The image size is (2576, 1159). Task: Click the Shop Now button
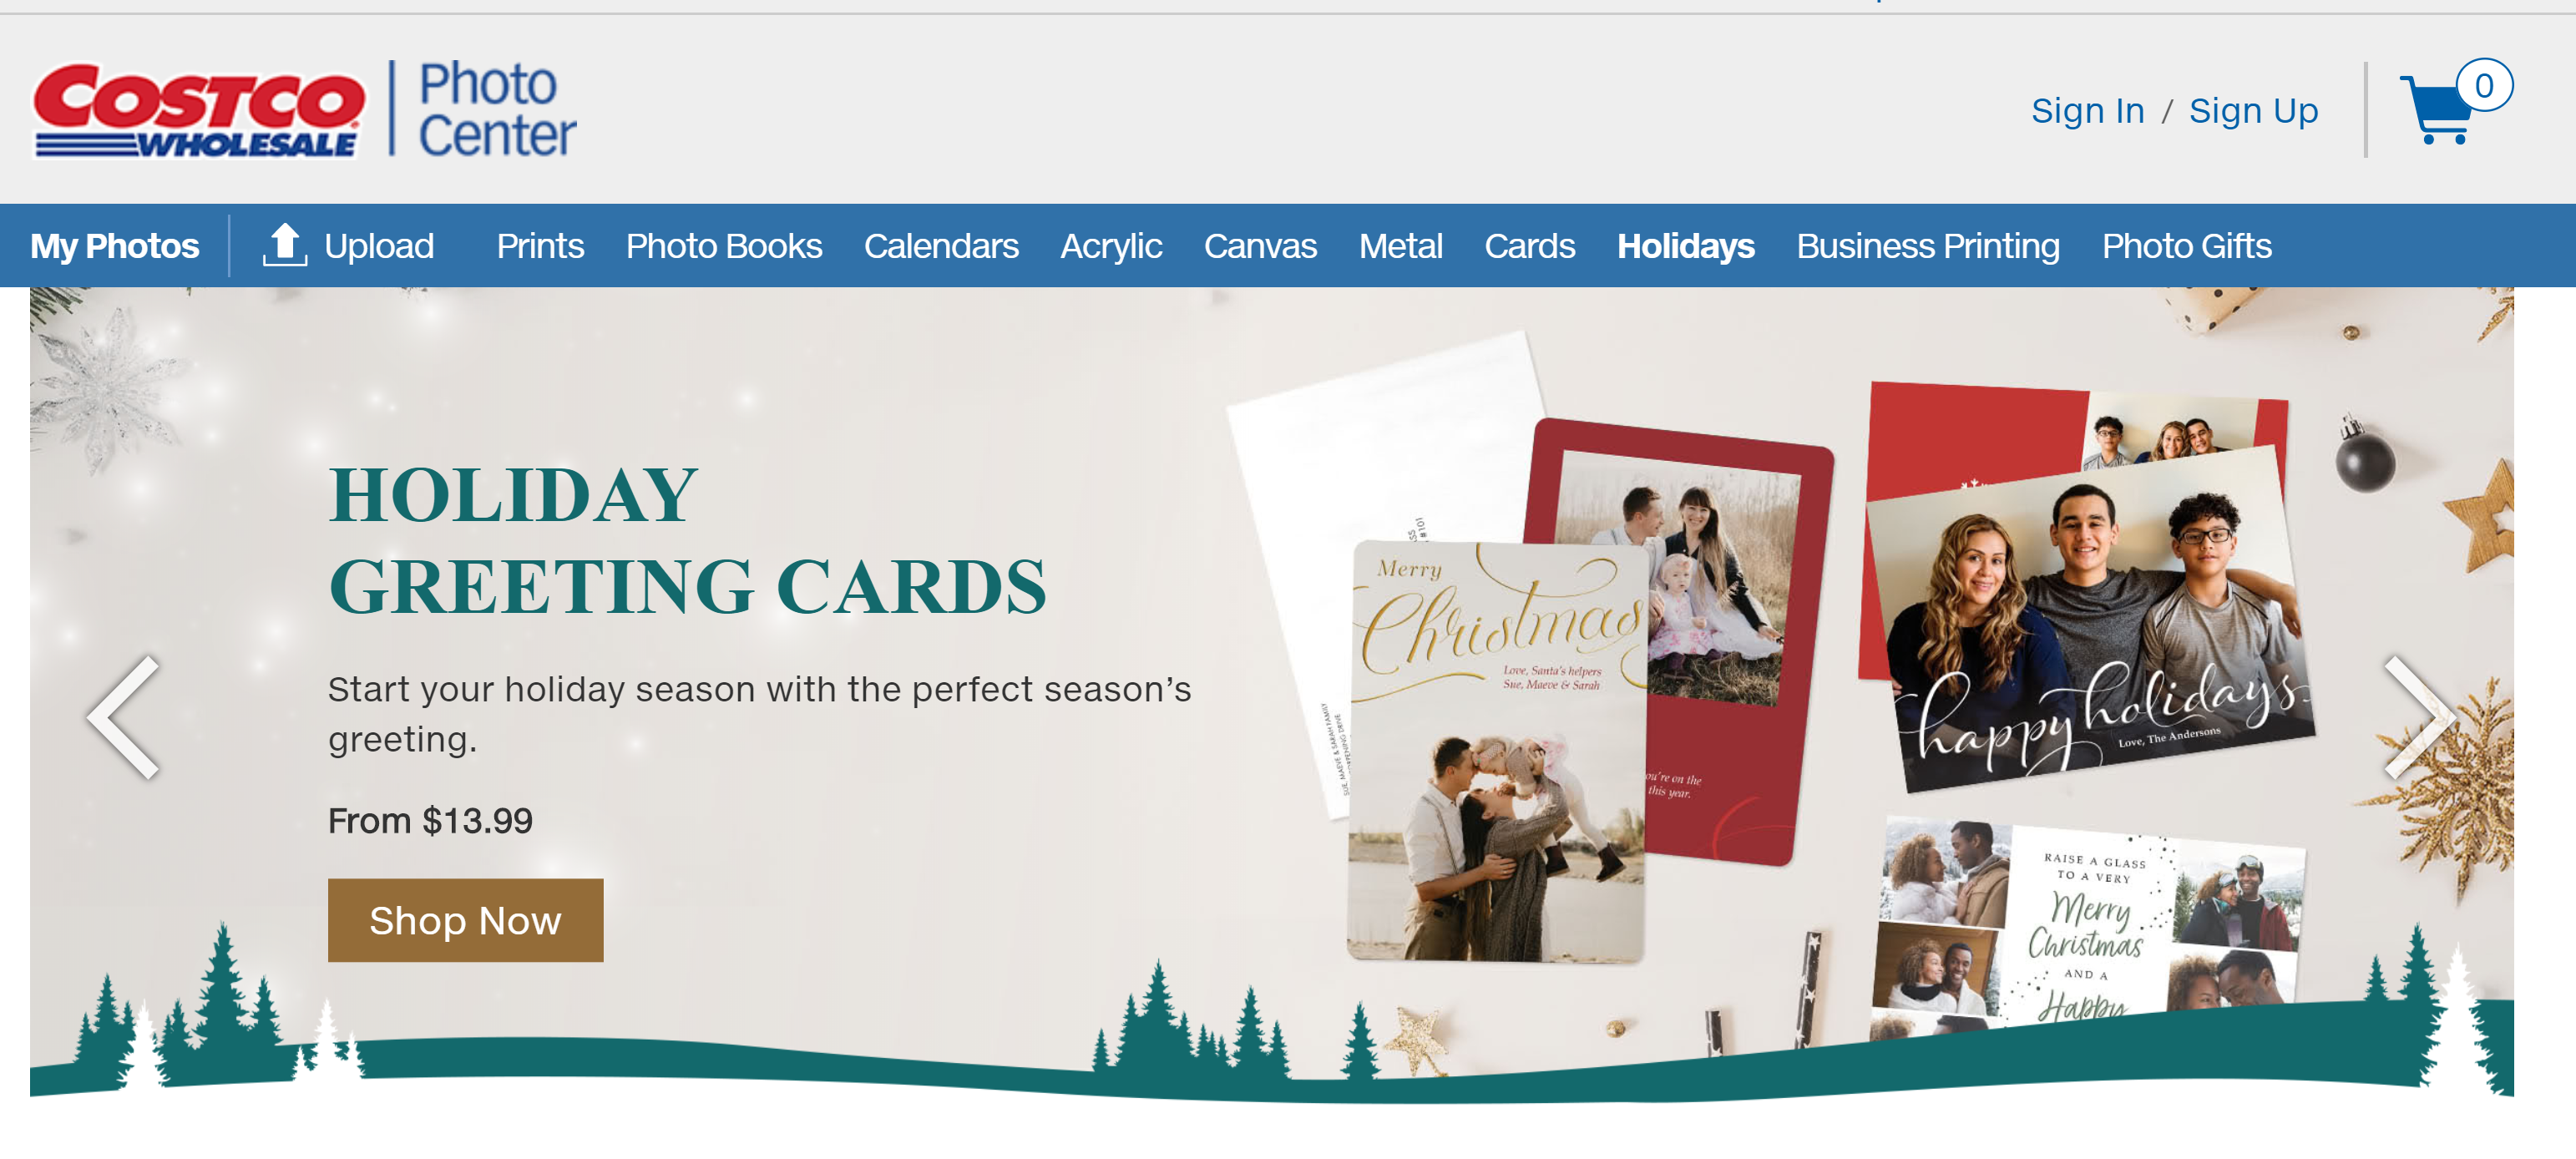tap(465, 920)
